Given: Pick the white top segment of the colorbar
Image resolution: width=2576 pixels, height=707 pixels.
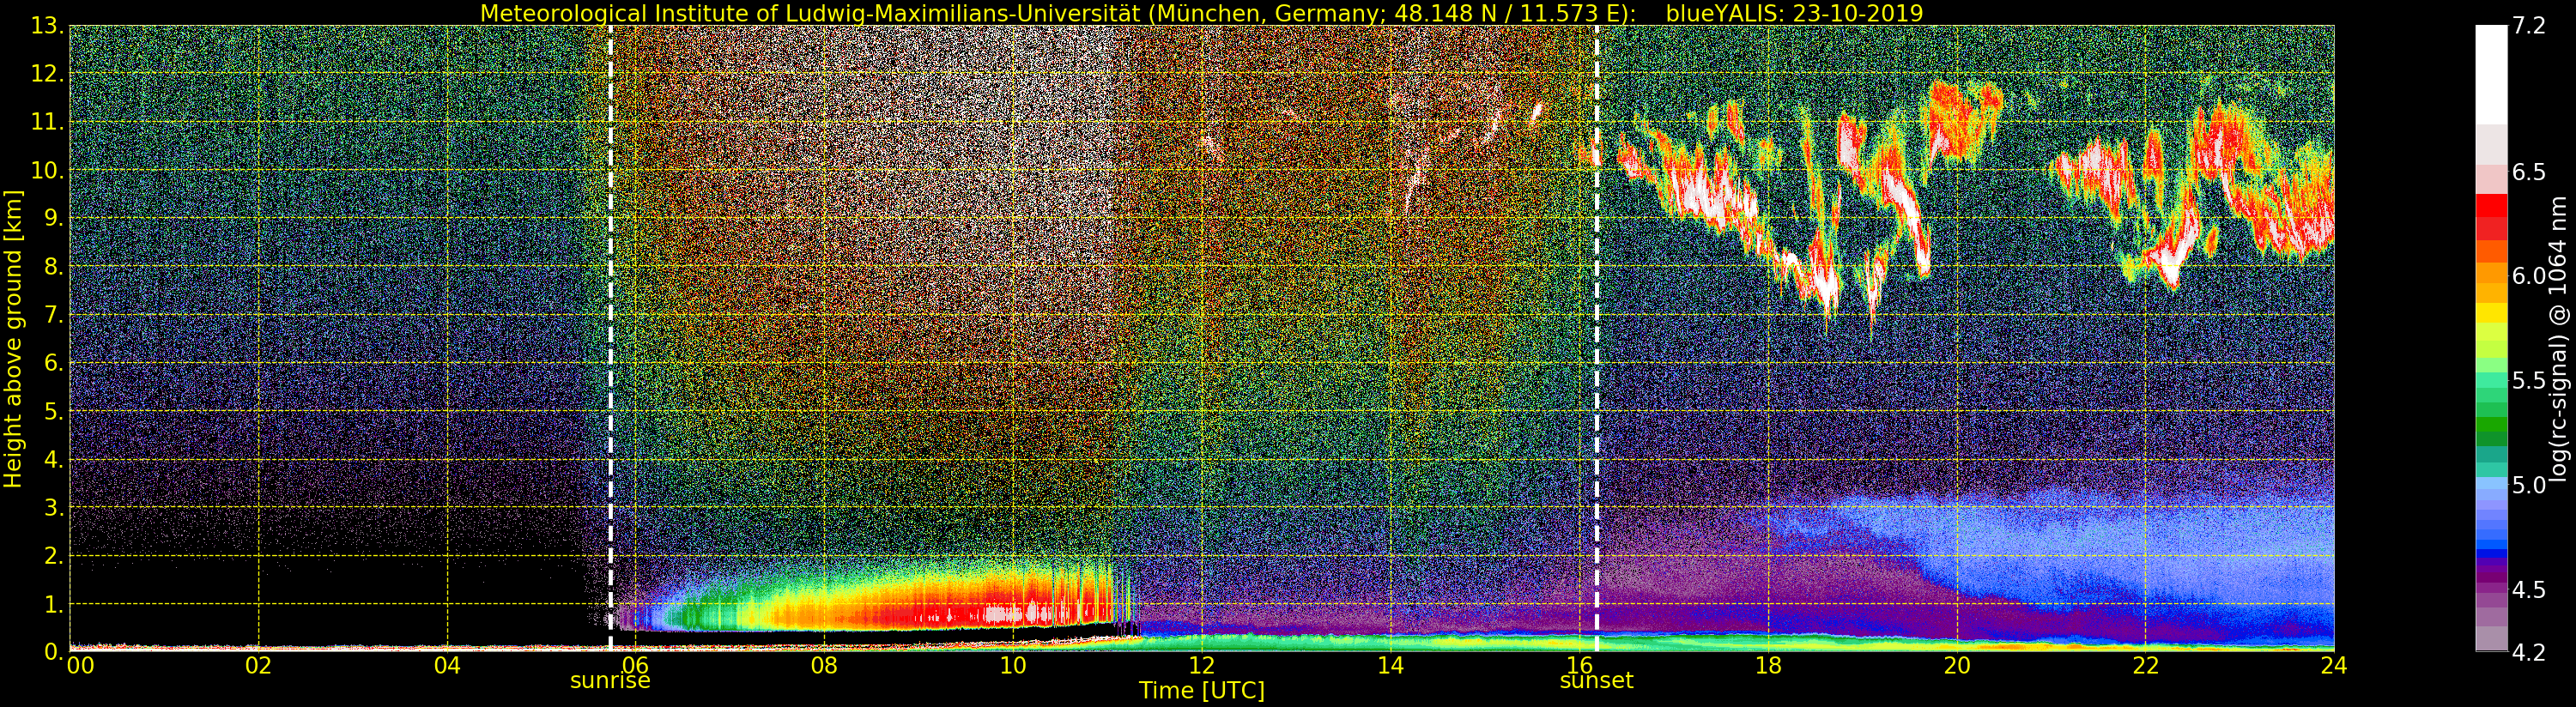Looking at the screenshot, I should 2491,75.
